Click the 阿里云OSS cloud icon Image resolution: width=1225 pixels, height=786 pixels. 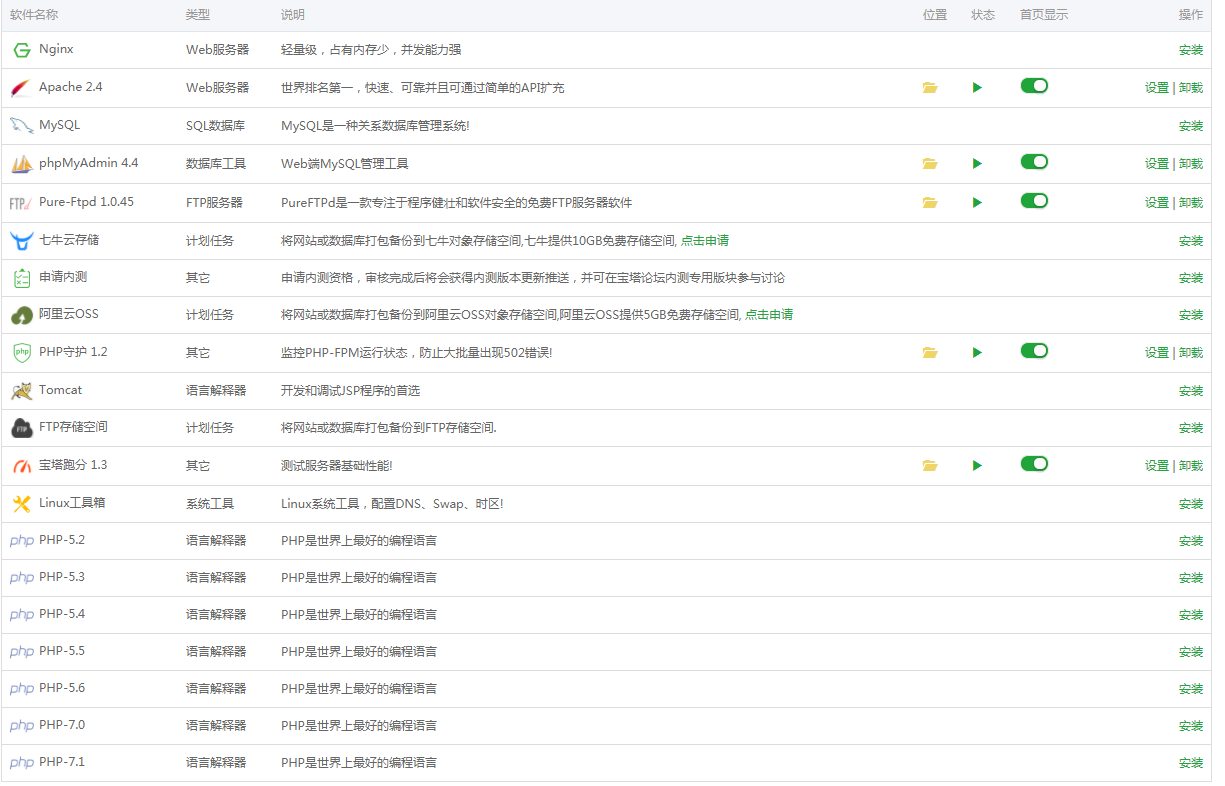[22, 315]
